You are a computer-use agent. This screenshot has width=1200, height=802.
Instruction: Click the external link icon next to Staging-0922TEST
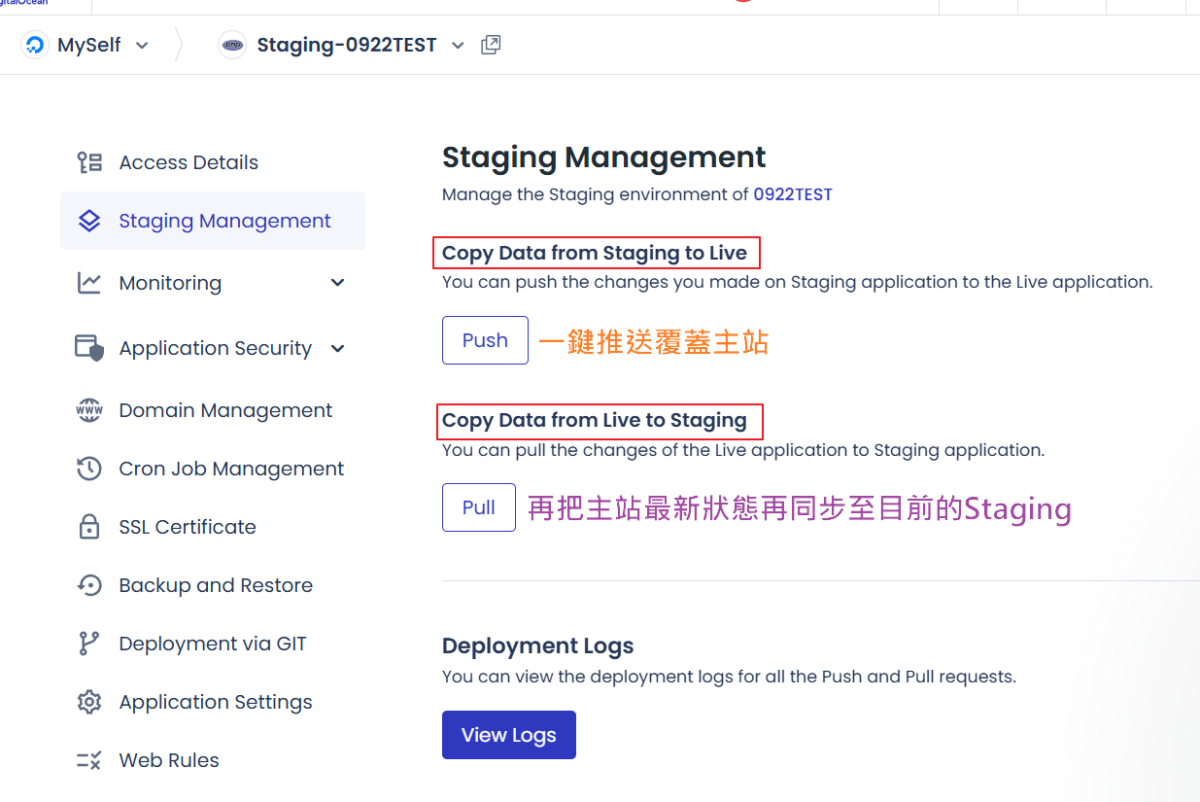point(490,44)
